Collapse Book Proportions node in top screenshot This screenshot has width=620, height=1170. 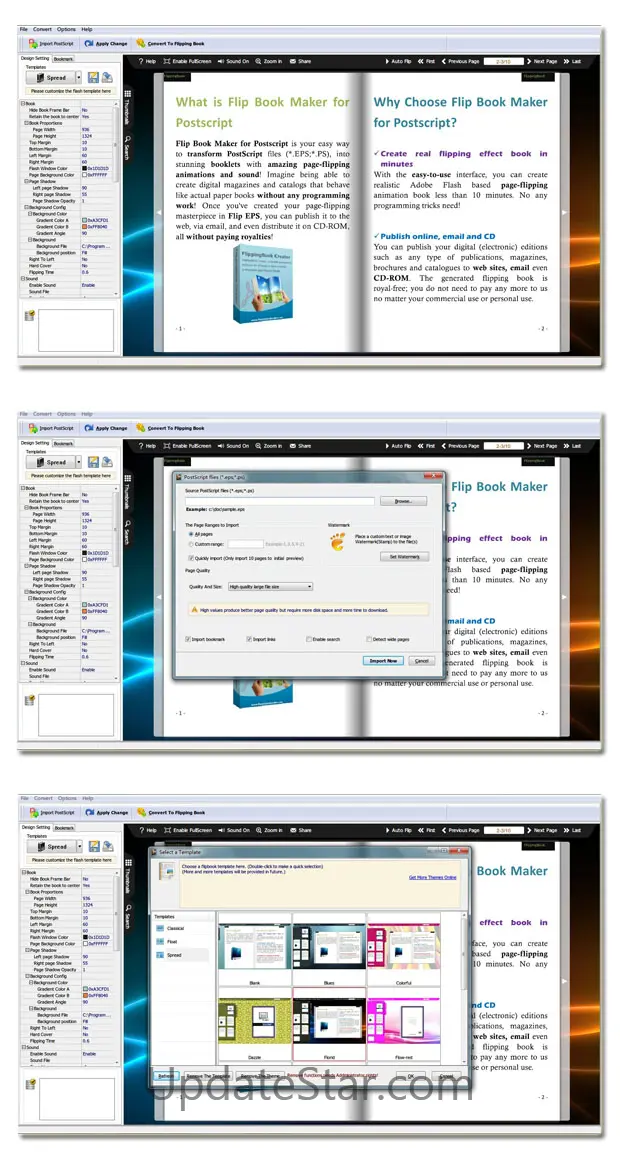tap(26, 122)
